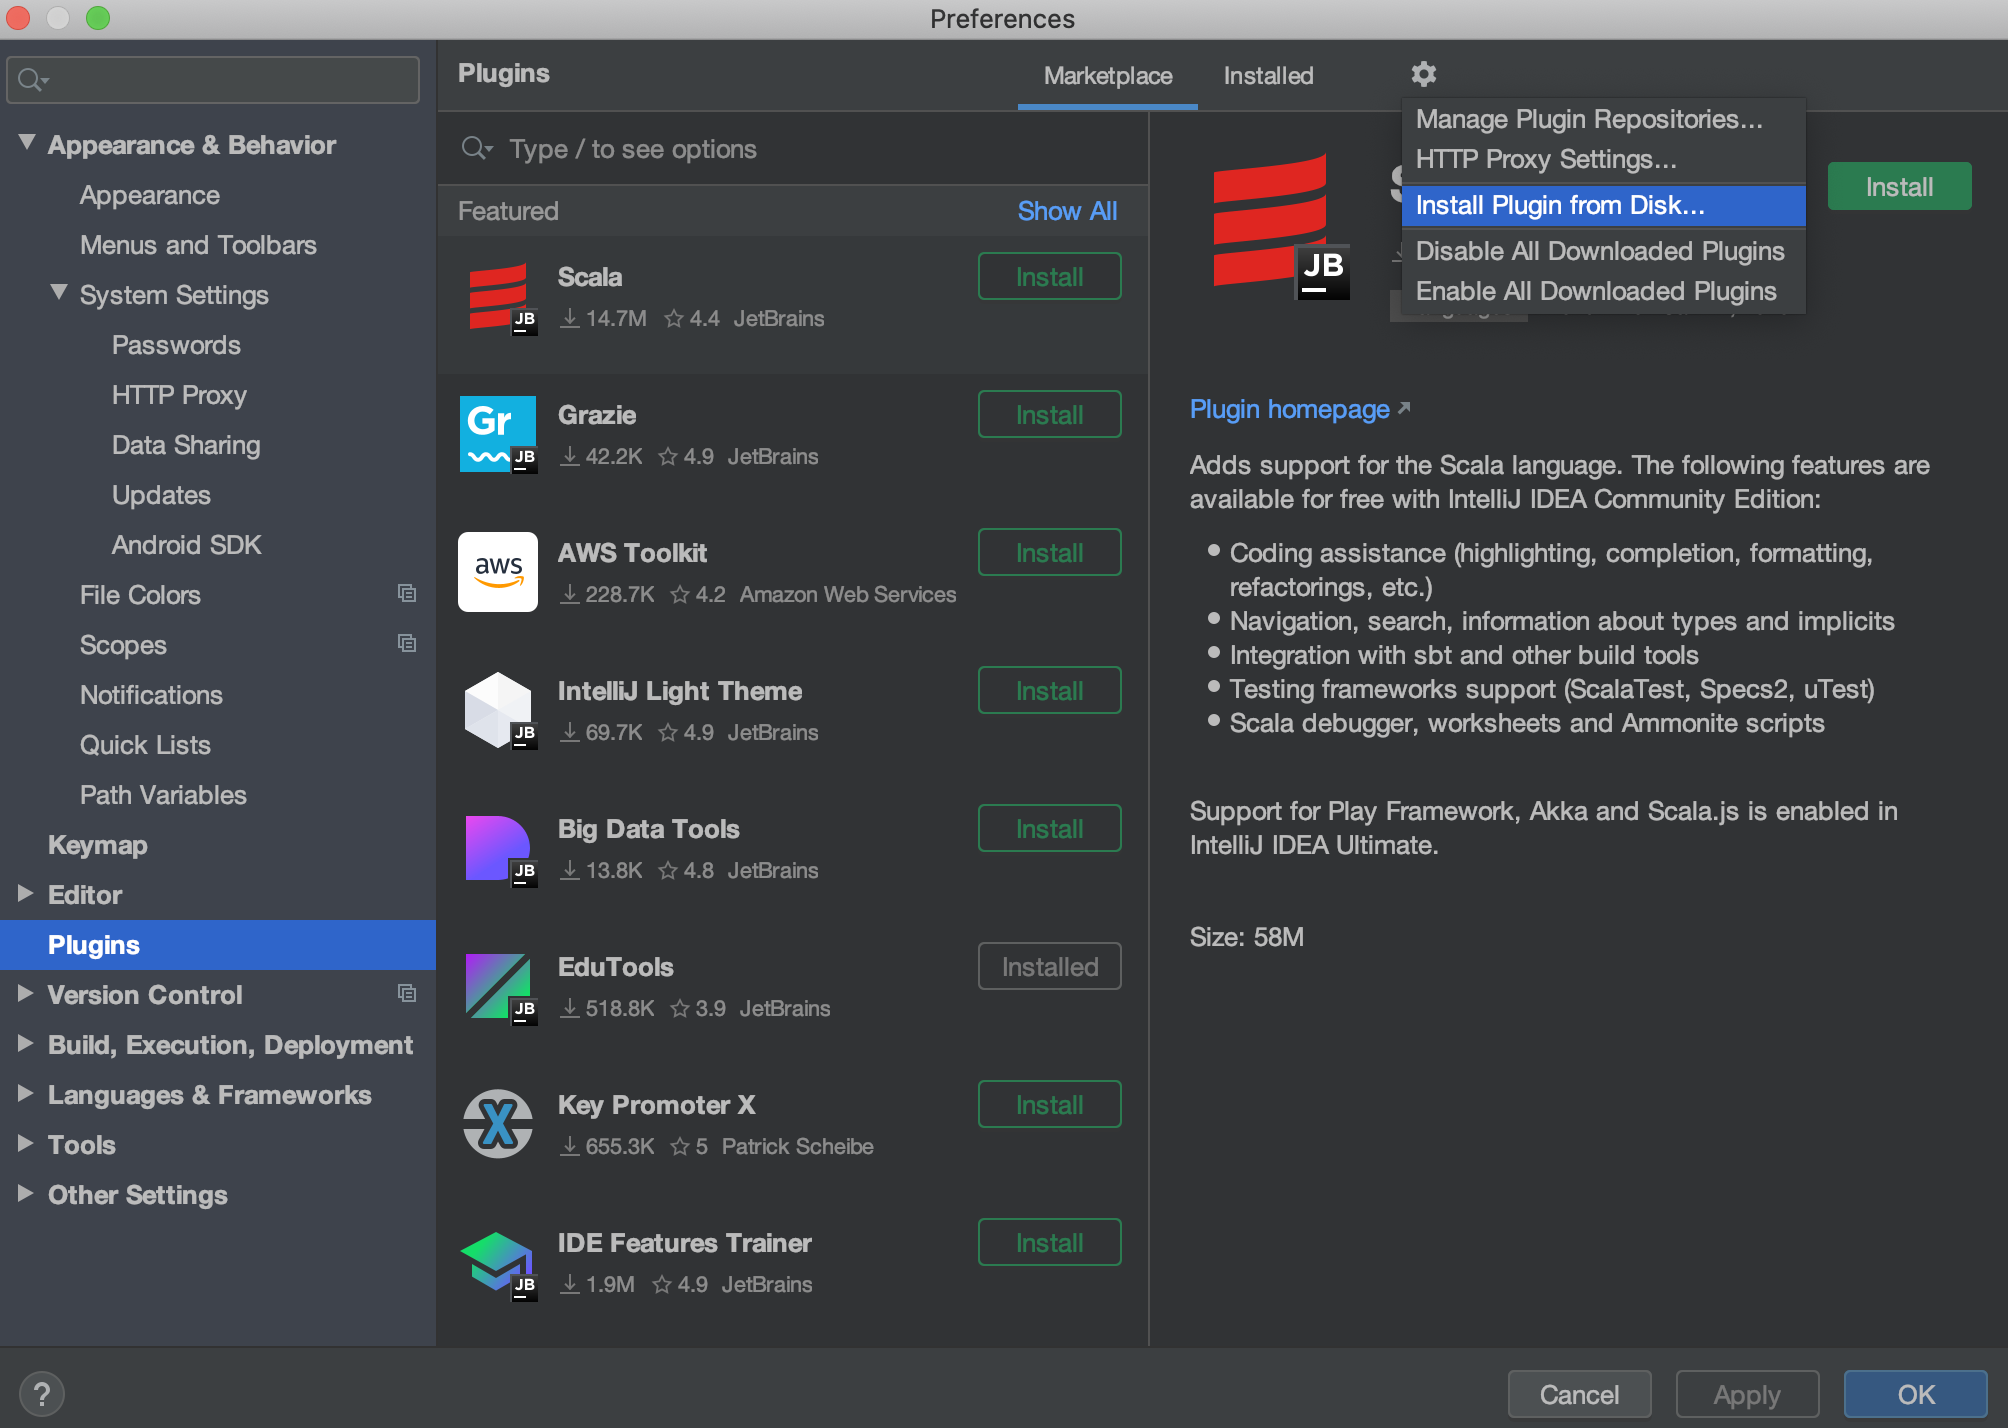
Task: Collapse the System Settings subtree
Action: [x=59, y=293]
